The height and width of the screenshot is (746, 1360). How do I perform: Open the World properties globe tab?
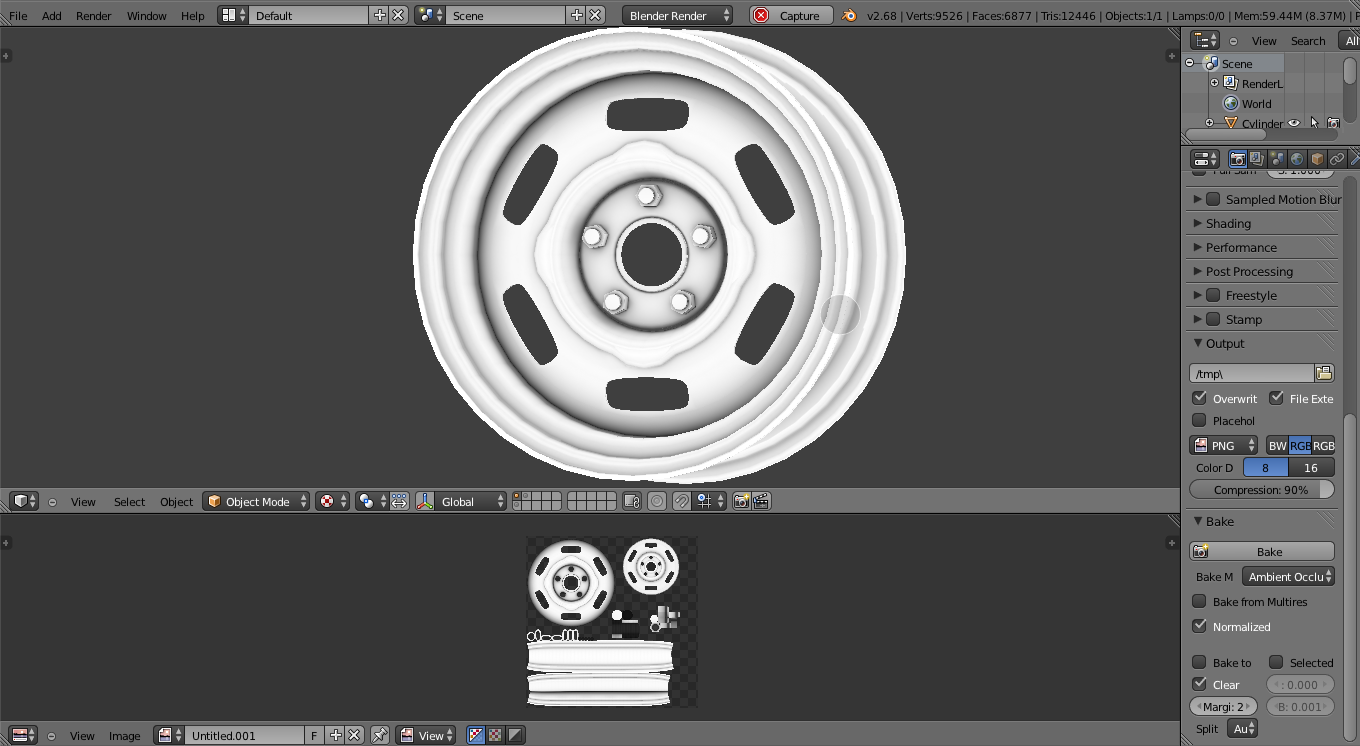1297,159
